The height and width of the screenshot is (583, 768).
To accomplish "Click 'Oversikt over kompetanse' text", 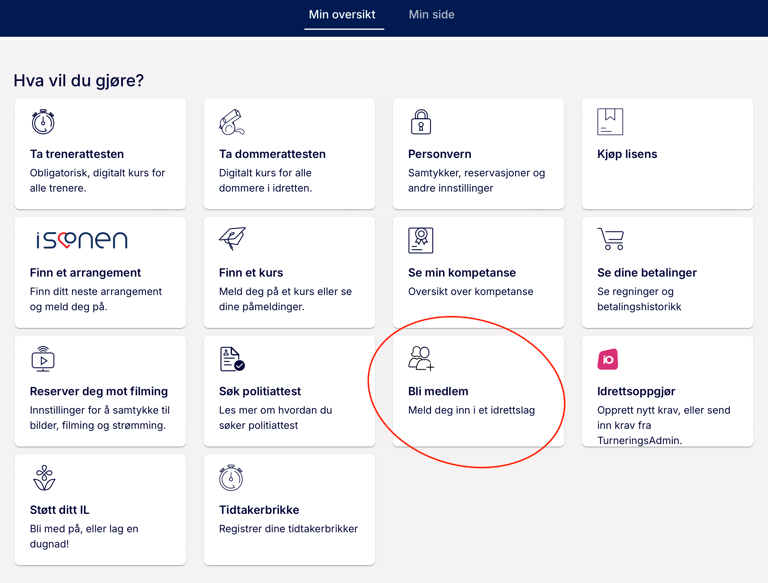I will point(471,292).
